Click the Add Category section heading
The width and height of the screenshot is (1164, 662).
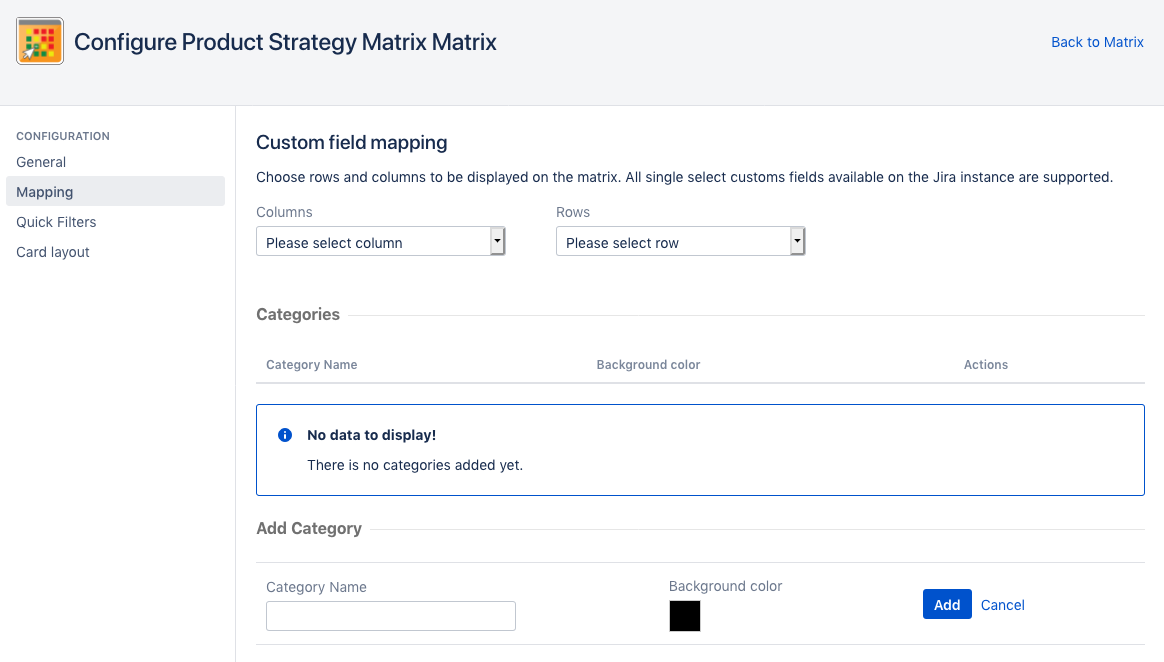click(x=309, y=528)
